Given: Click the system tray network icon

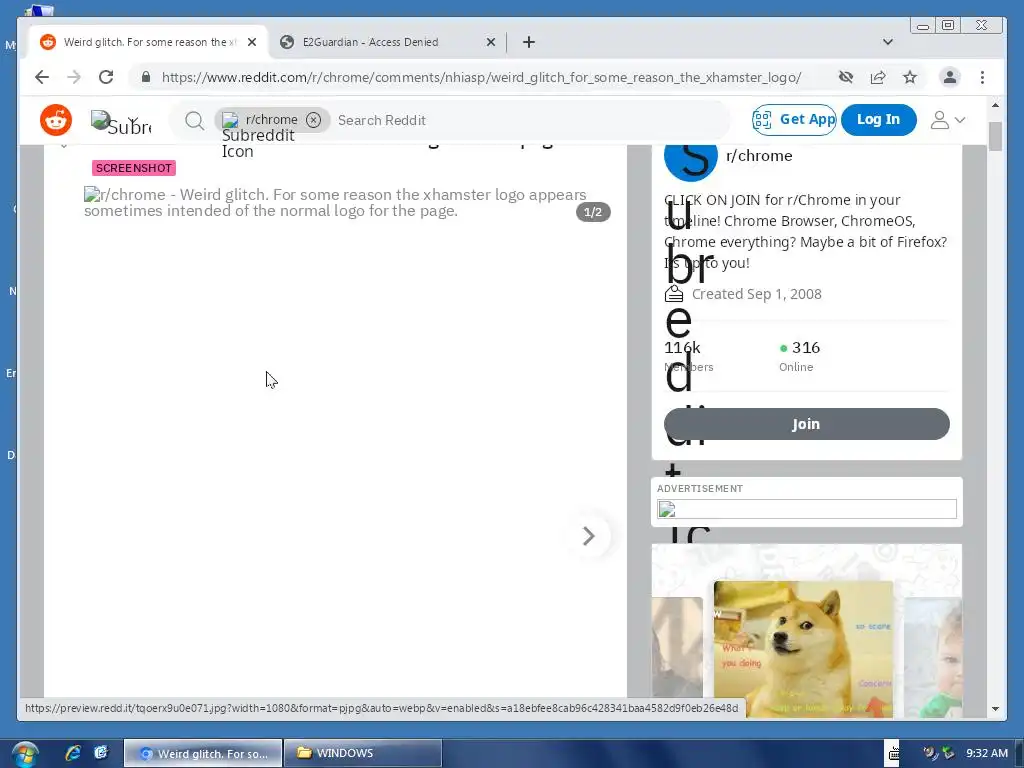Looking at the screenshot, I should [x=948, y=753].
